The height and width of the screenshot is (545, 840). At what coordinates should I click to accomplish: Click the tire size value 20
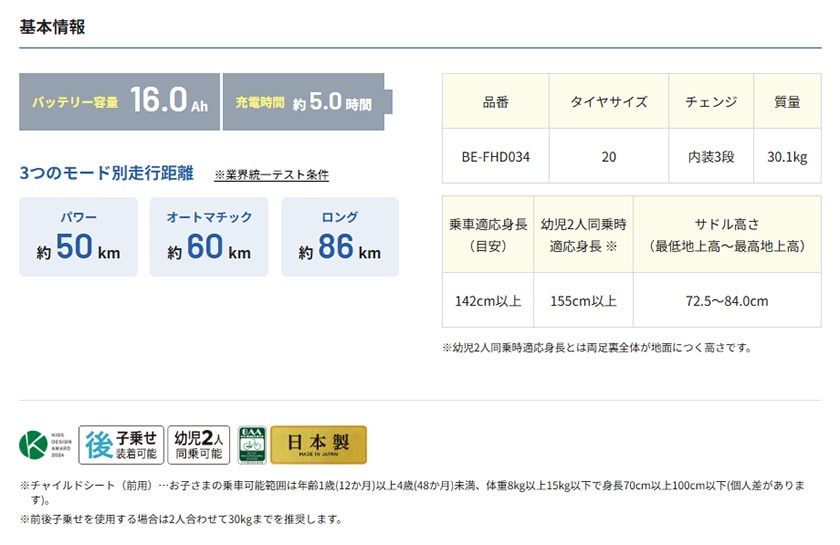609,156
